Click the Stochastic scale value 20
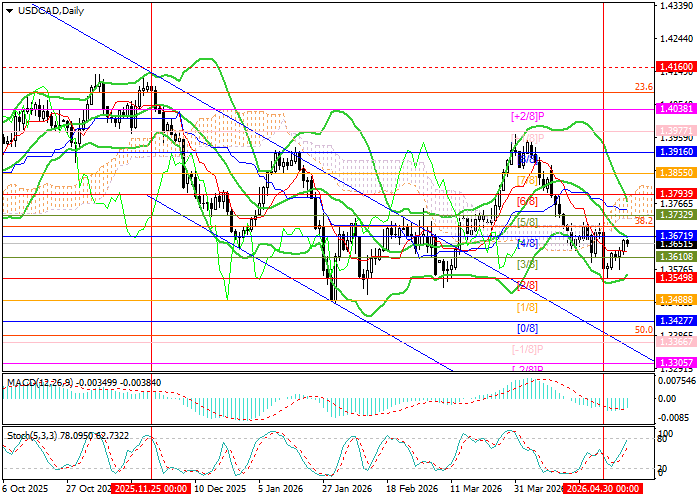 [x=663, y=468]
